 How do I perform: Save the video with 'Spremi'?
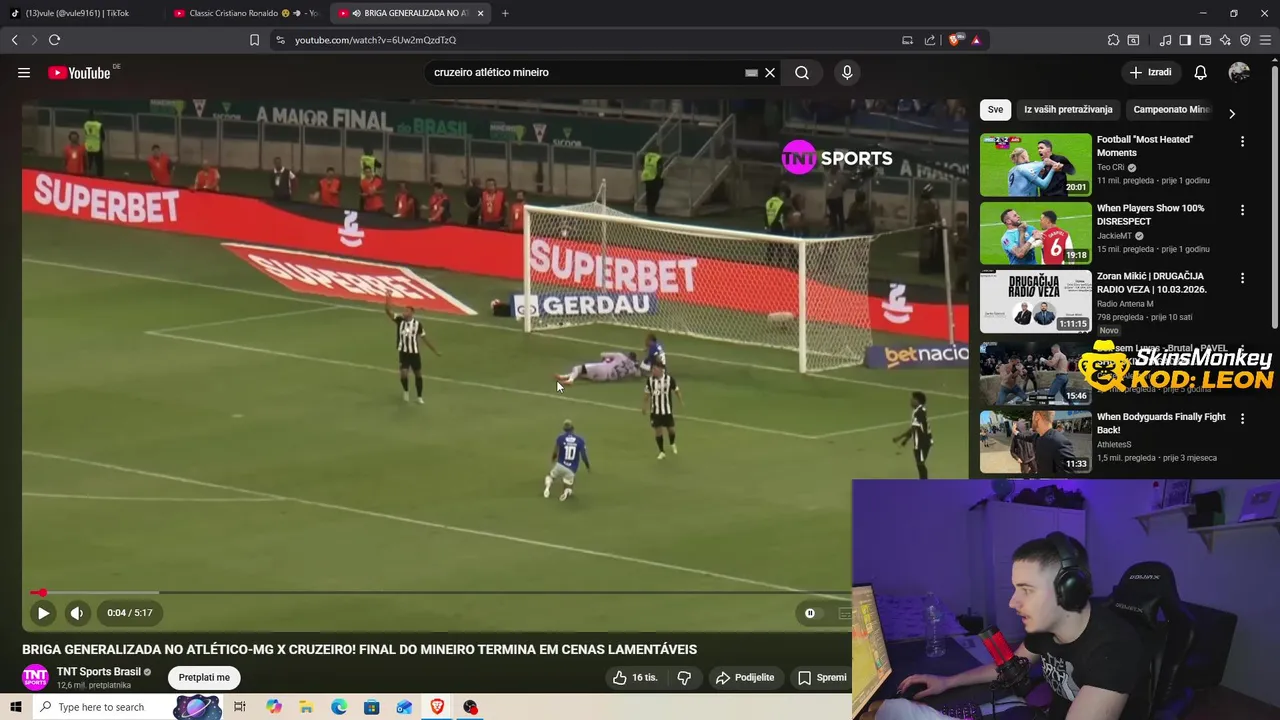(x=822, y=677)
